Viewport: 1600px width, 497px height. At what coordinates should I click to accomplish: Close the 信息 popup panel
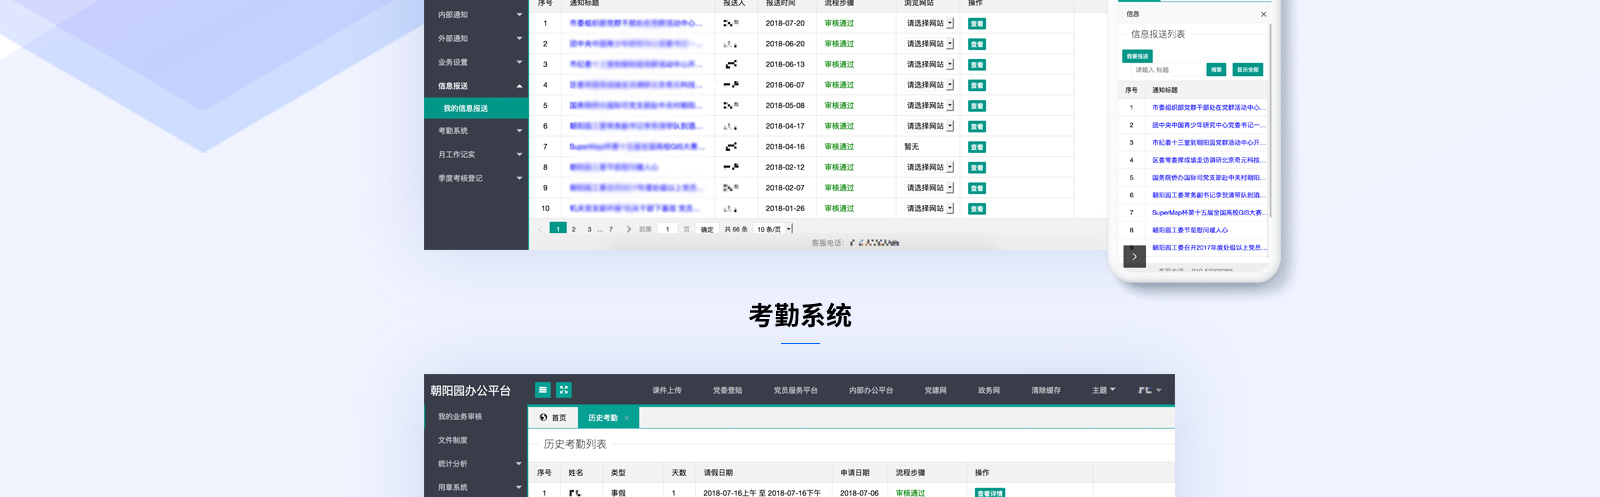(1263, 14)
